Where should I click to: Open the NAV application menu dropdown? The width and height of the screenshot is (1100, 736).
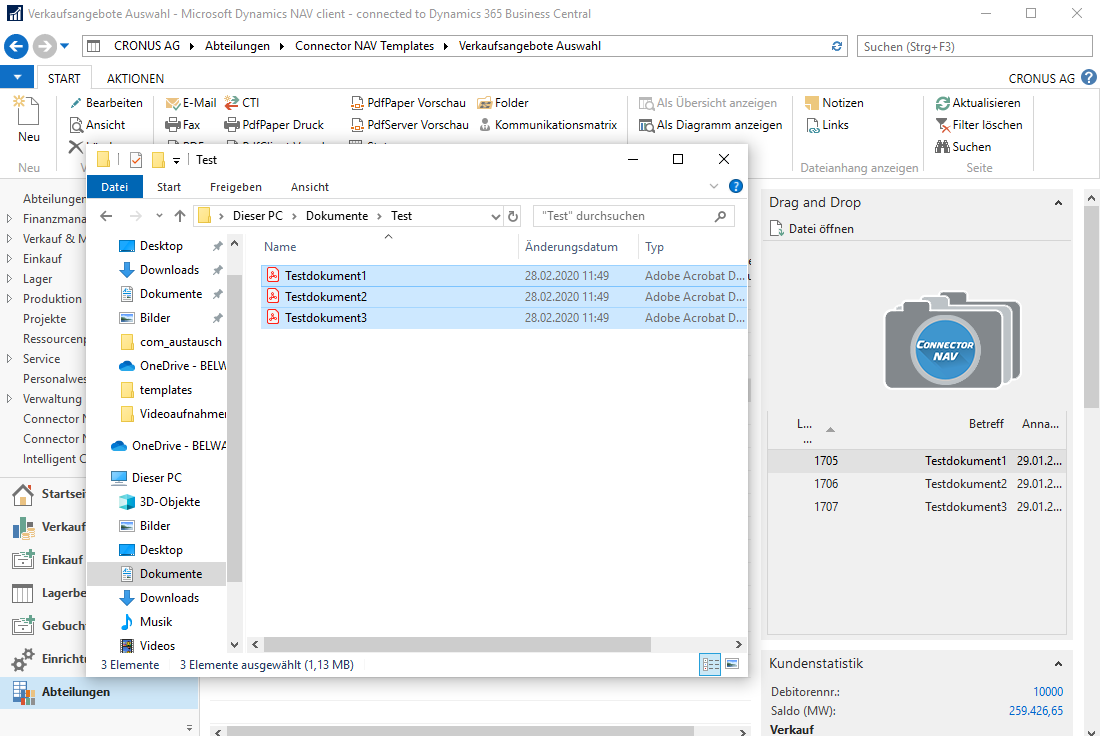point(18,77)
